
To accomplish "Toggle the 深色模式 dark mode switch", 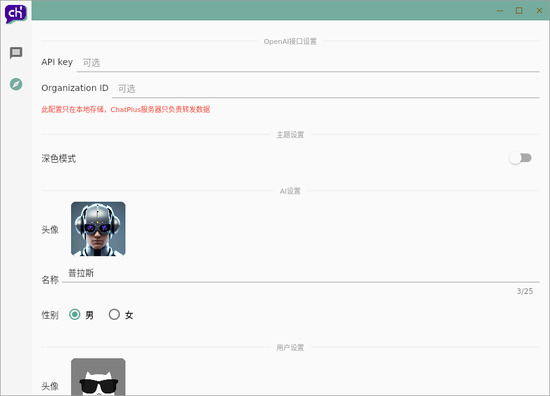I will tap(521, 158).
